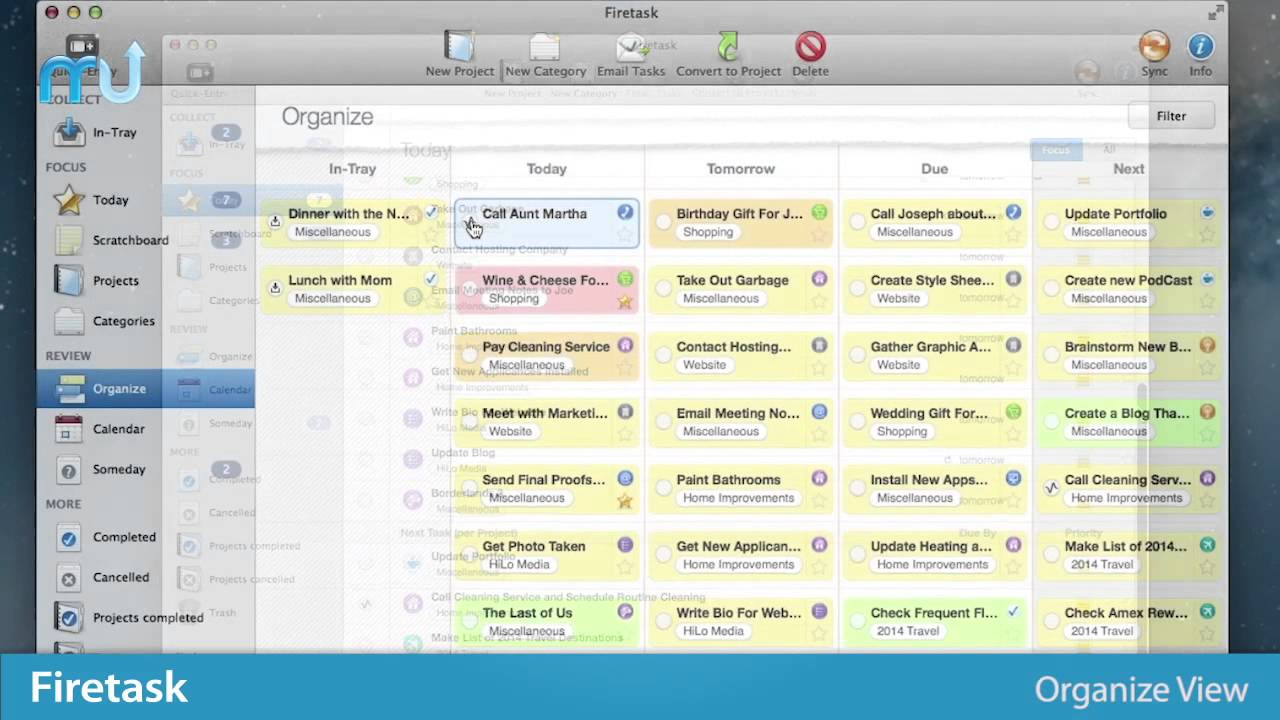Click category icon on Call Aunt Martha card
This screenshot has height=720, width=1280.
click(625, 212)
